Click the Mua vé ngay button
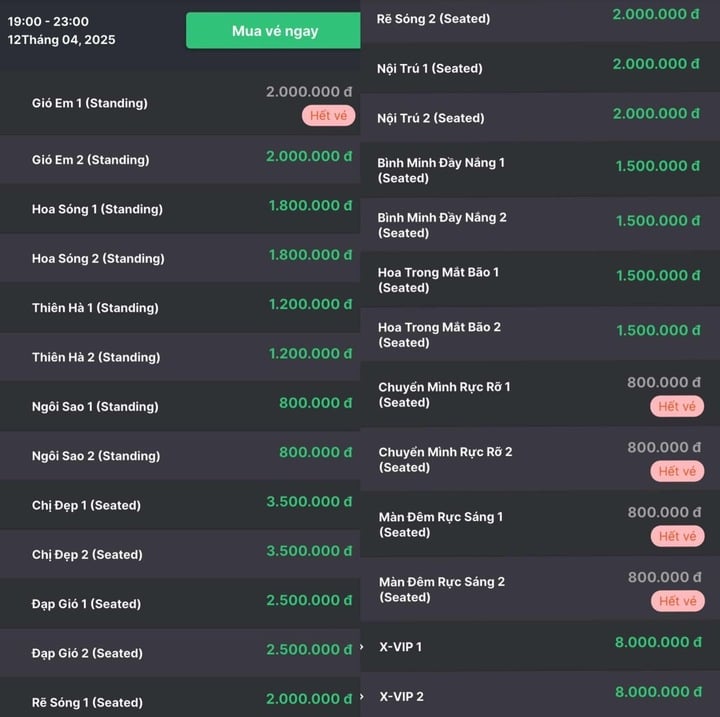Screen dimensions: 720x717 (x=274, y=31)
